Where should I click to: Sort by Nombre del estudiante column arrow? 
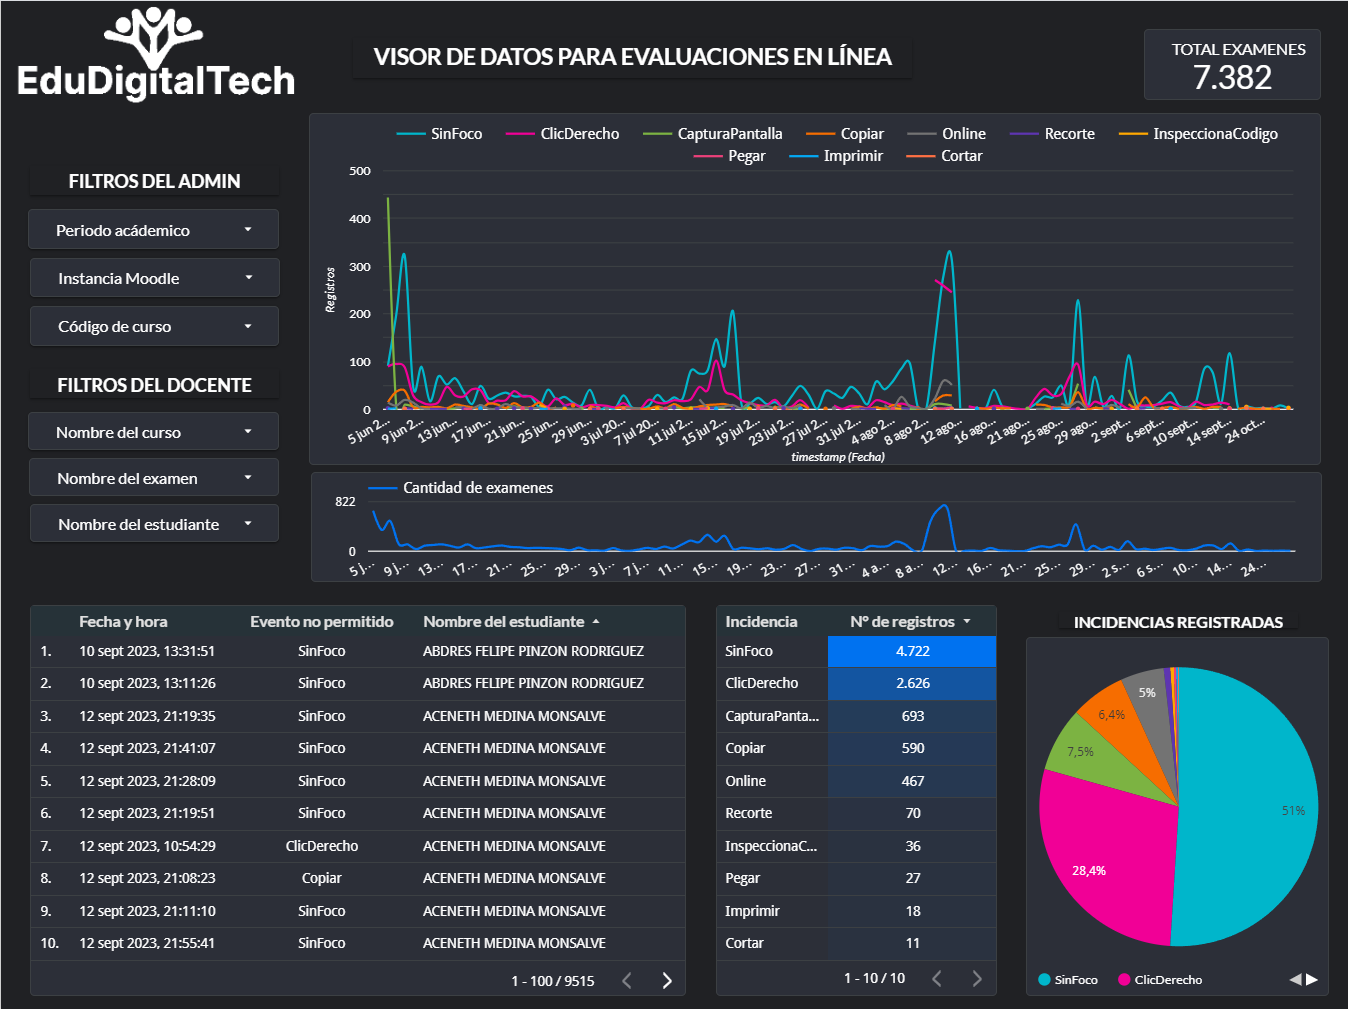click(596, 622)
